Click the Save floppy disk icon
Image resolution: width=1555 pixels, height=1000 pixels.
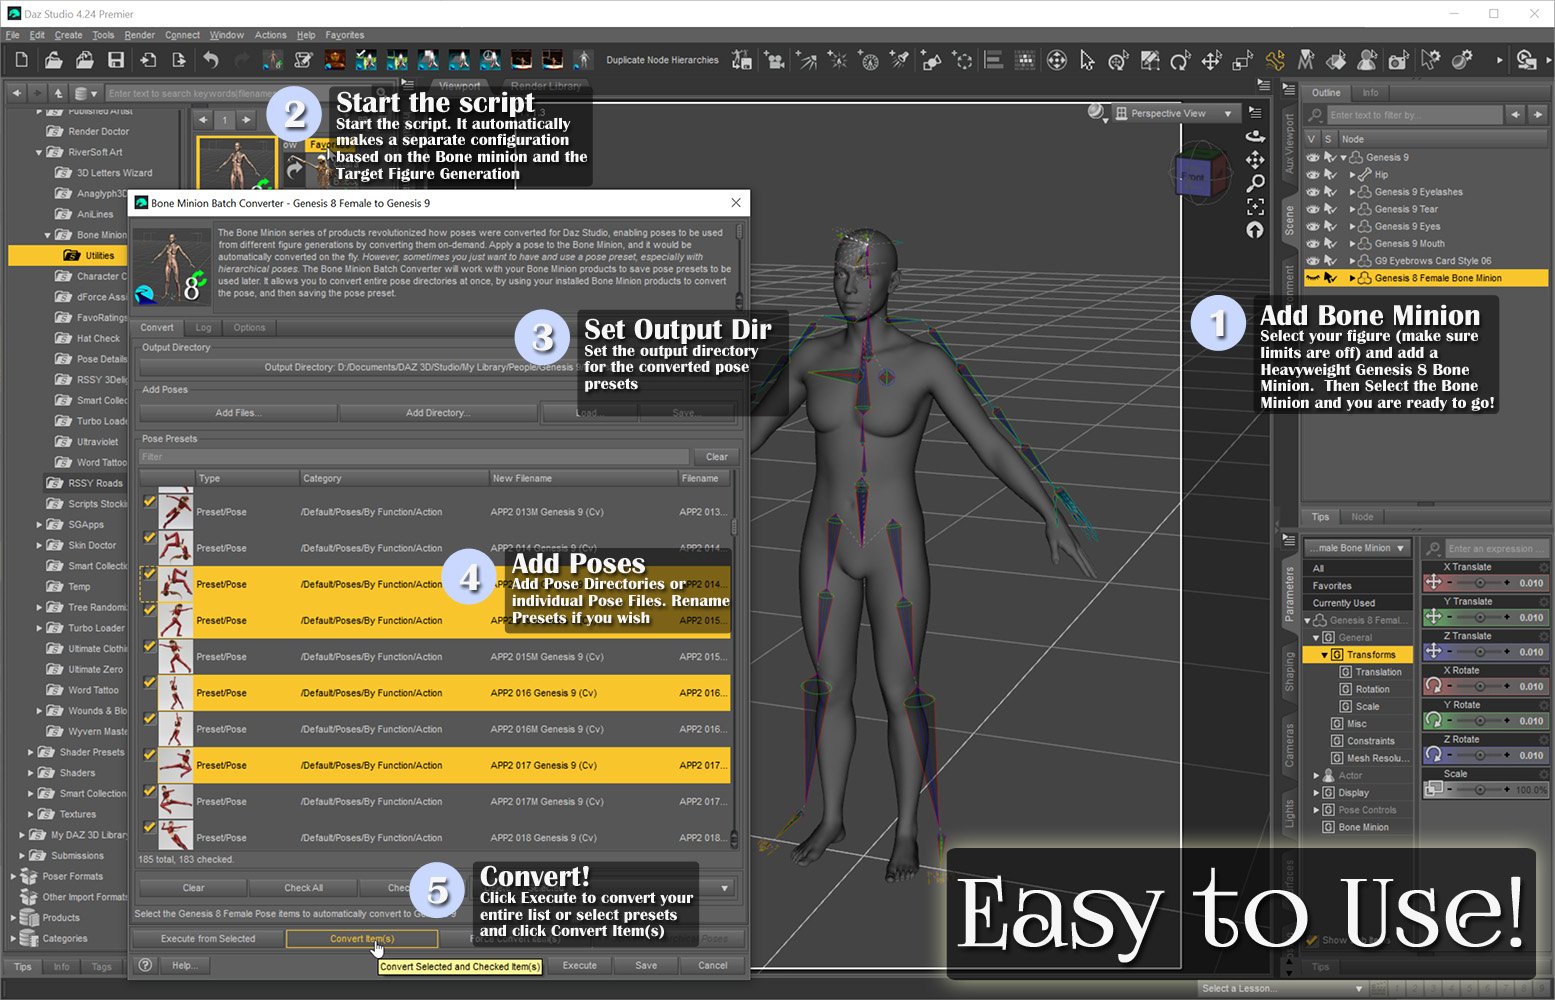[116, 61]
